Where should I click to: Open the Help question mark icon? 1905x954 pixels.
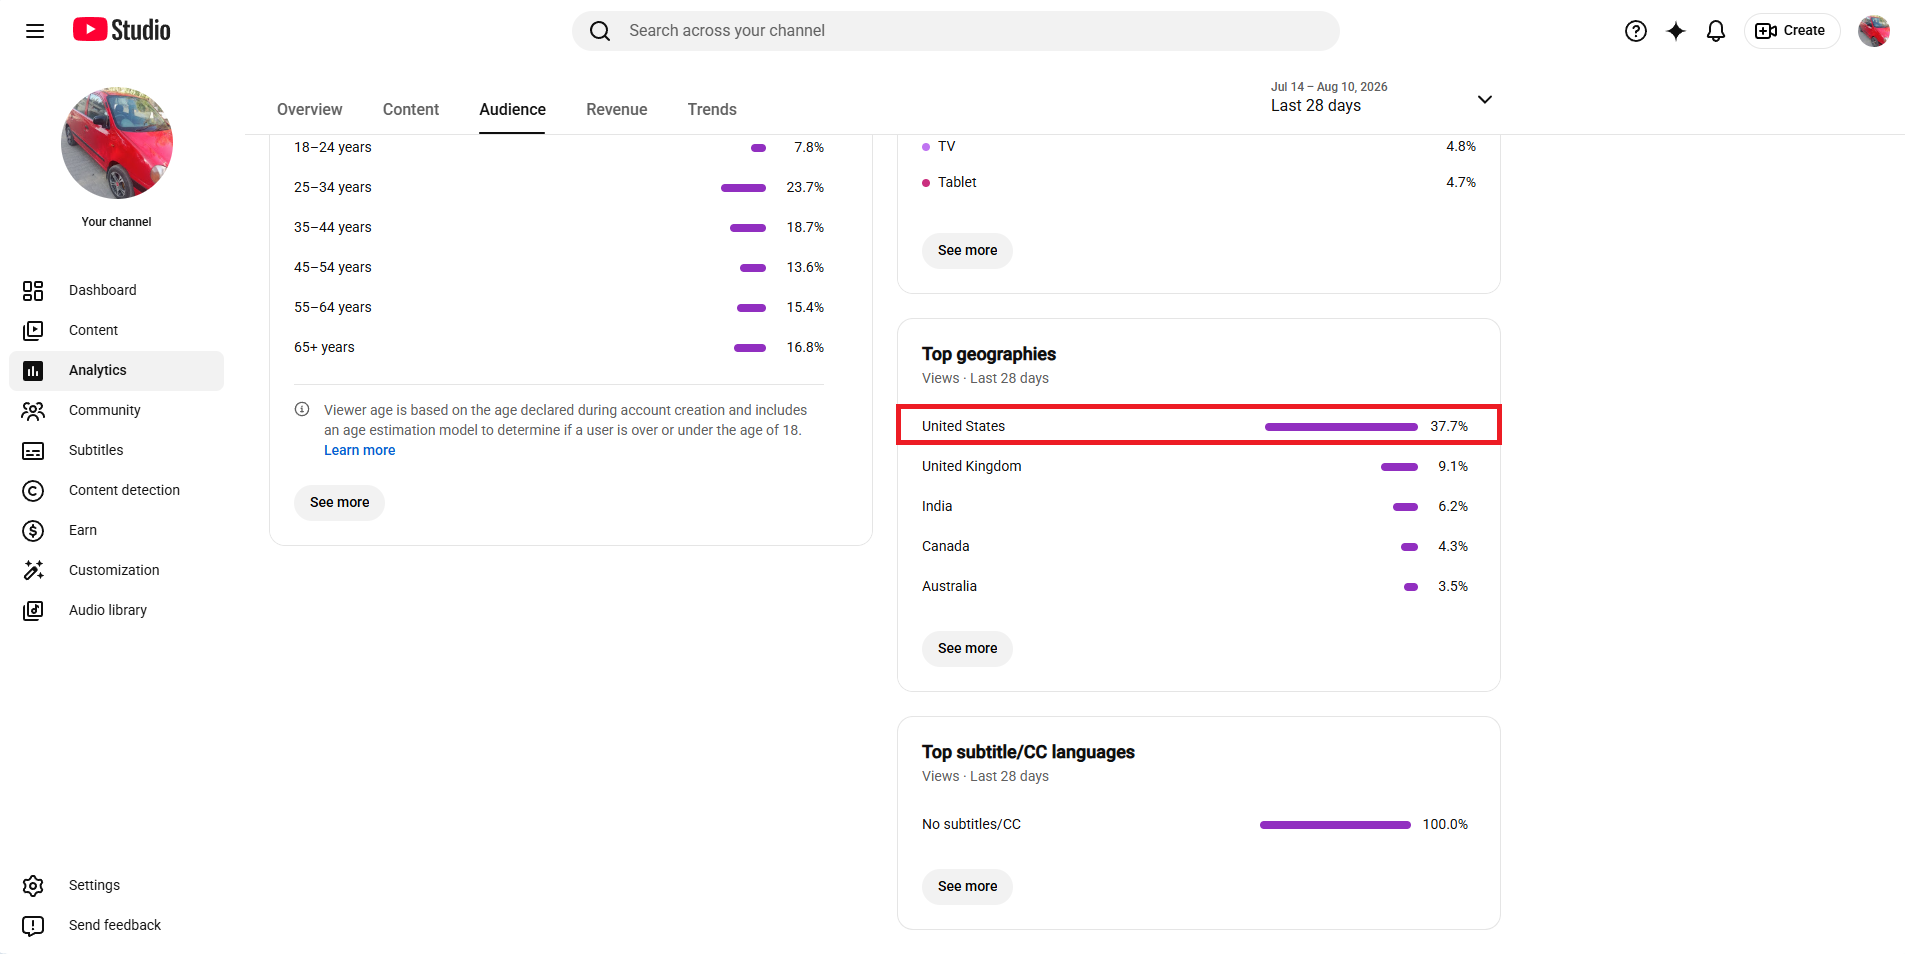[1636, 31]
